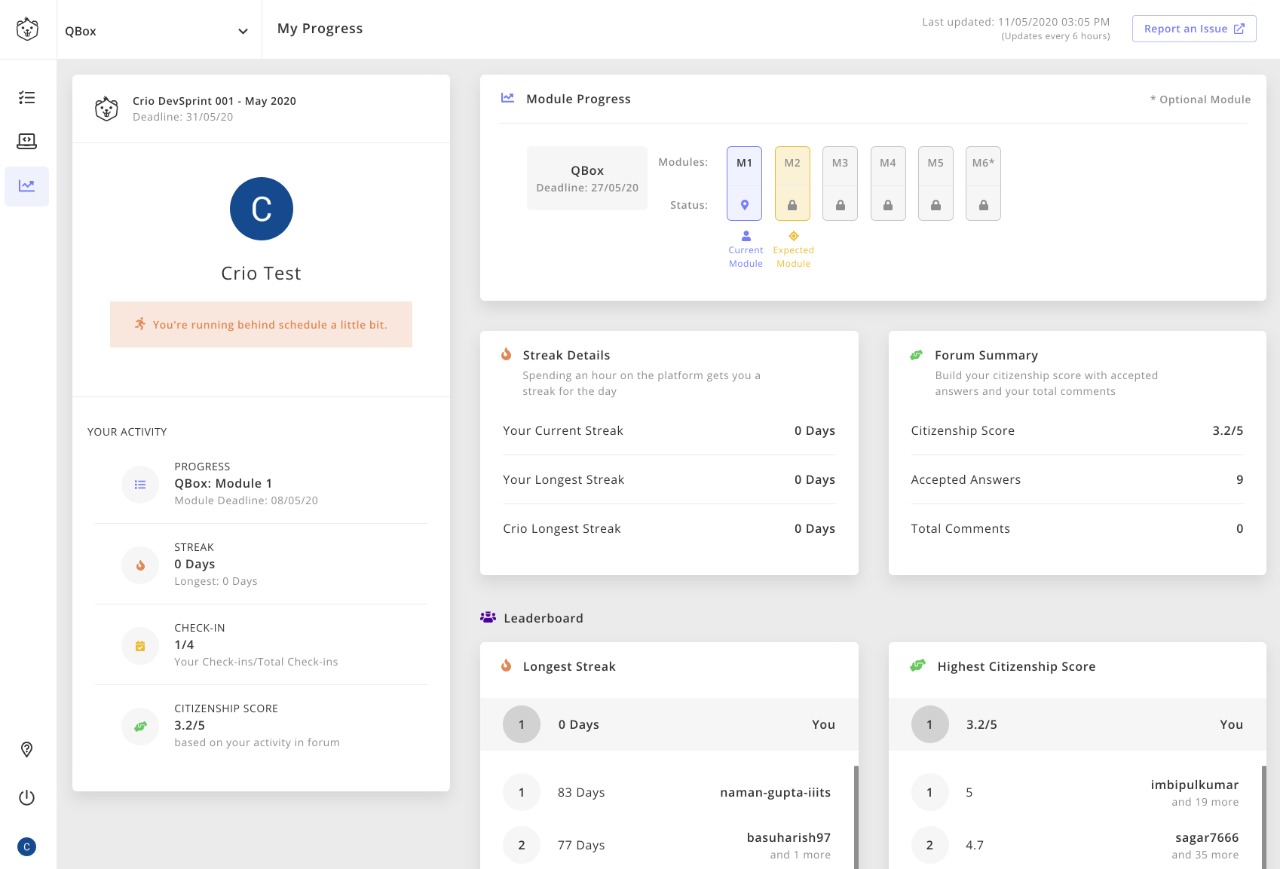1280x869 pixels.
Task: Select locked module M4 tile
Action: [888, 183]
